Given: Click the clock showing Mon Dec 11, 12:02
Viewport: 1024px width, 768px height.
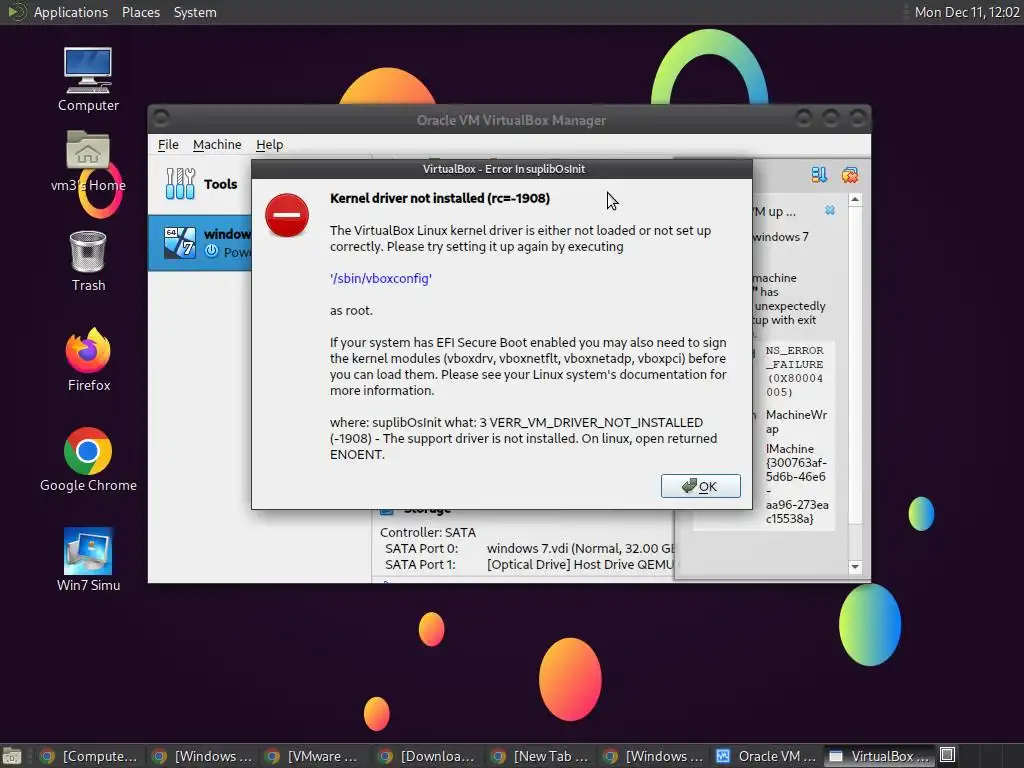Looking at the screenshot, I should 967,12.
